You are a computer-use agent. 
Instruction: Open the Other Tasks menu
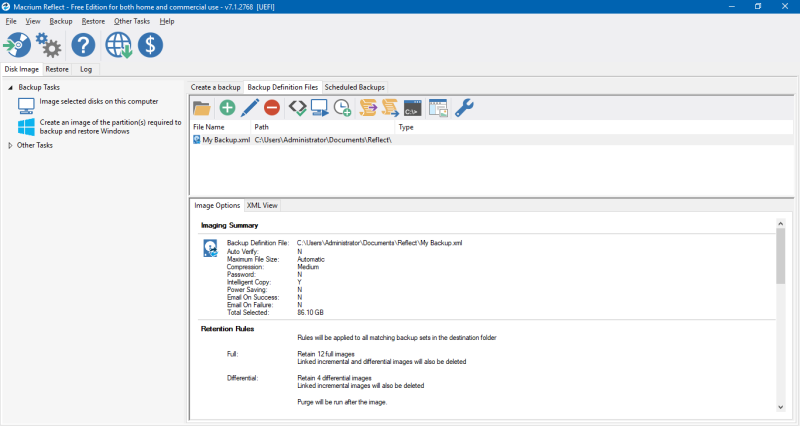[131, 21]
